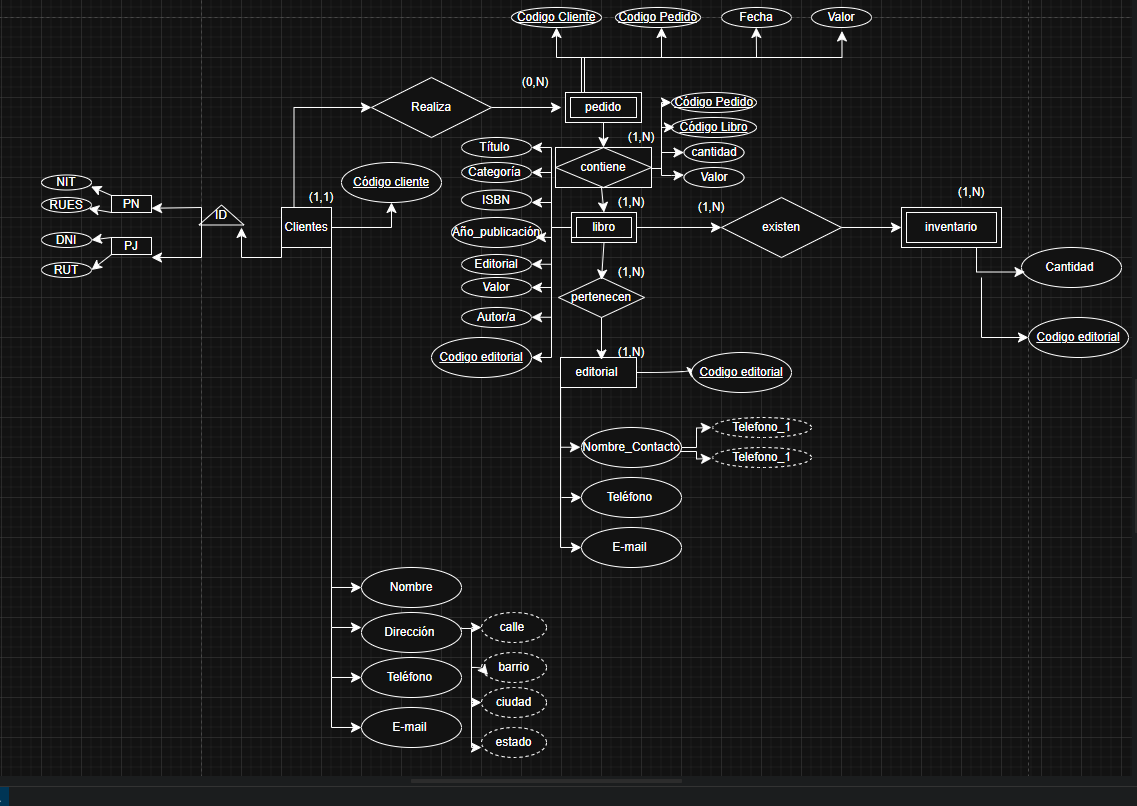This screenshot has height=806, width=1137.
Task: Select the PN rectangle
Action: pyautogui.click(x=131, y=204)
